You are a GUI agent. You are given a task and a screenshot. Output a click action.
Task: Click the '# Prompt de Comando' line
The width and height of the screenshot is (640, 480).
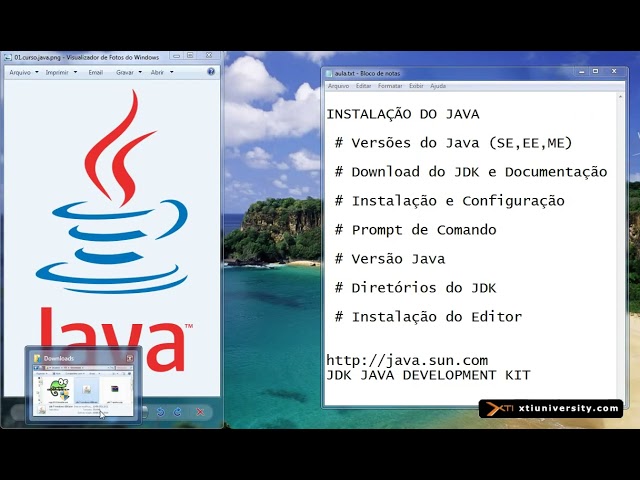point(415,230)
